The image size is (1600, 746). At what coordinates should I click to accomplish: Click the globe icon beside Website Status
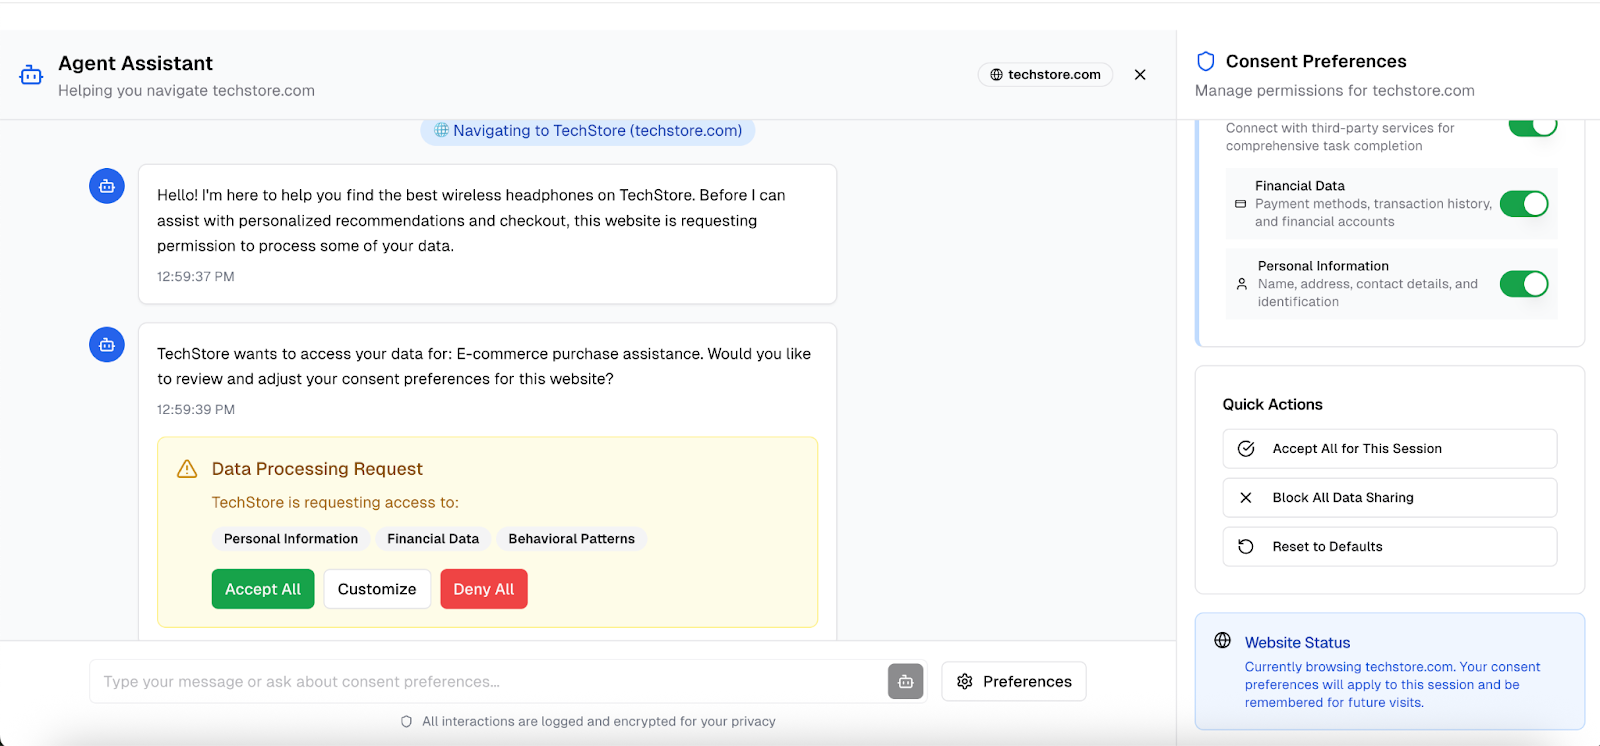point(1223,641)
